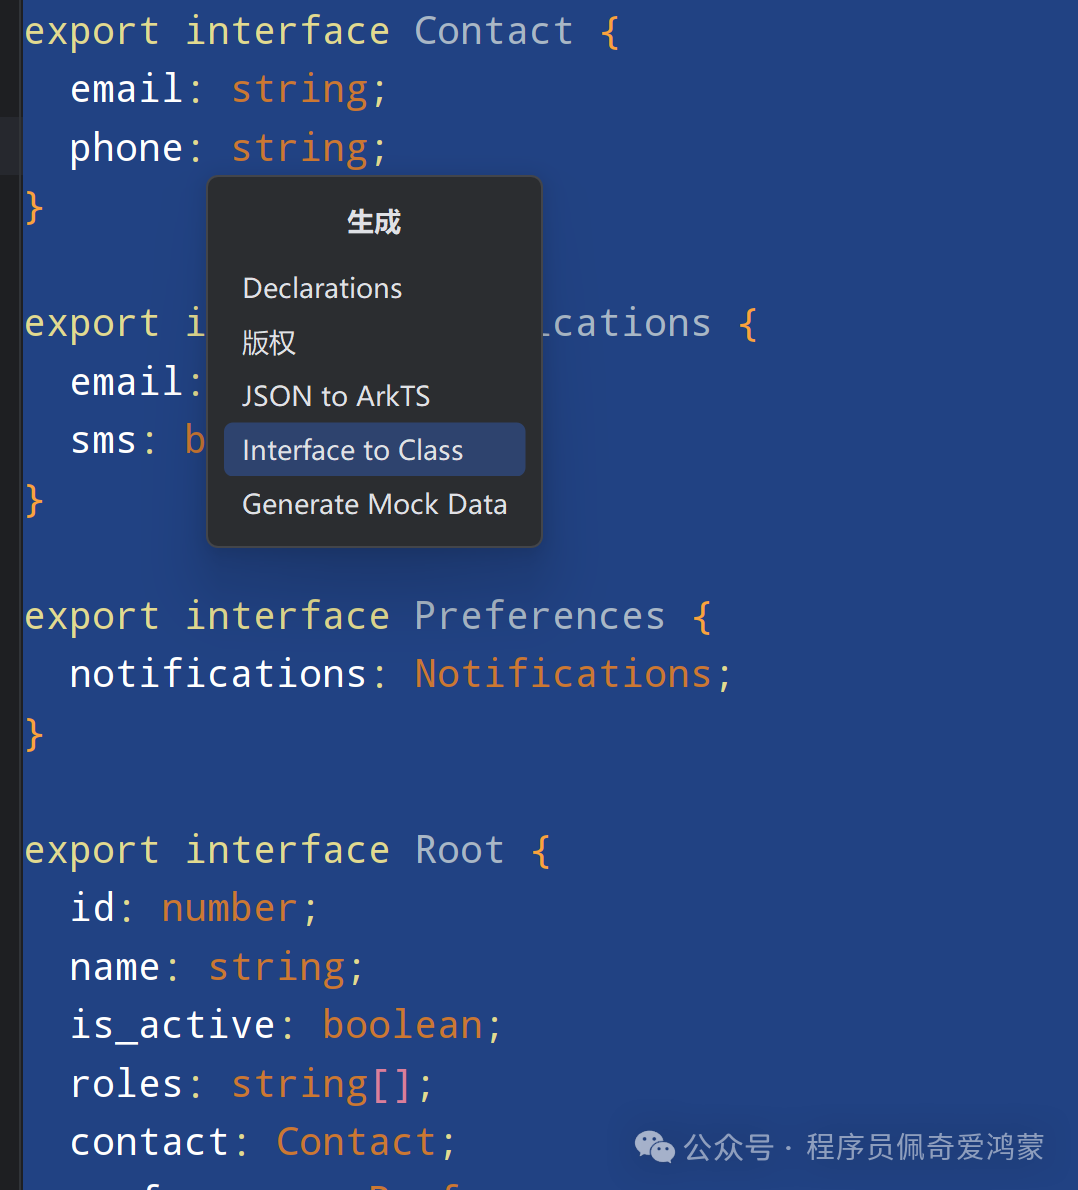Click the string type after phone
The image size is (1078, 1190).
click(299, 149)
